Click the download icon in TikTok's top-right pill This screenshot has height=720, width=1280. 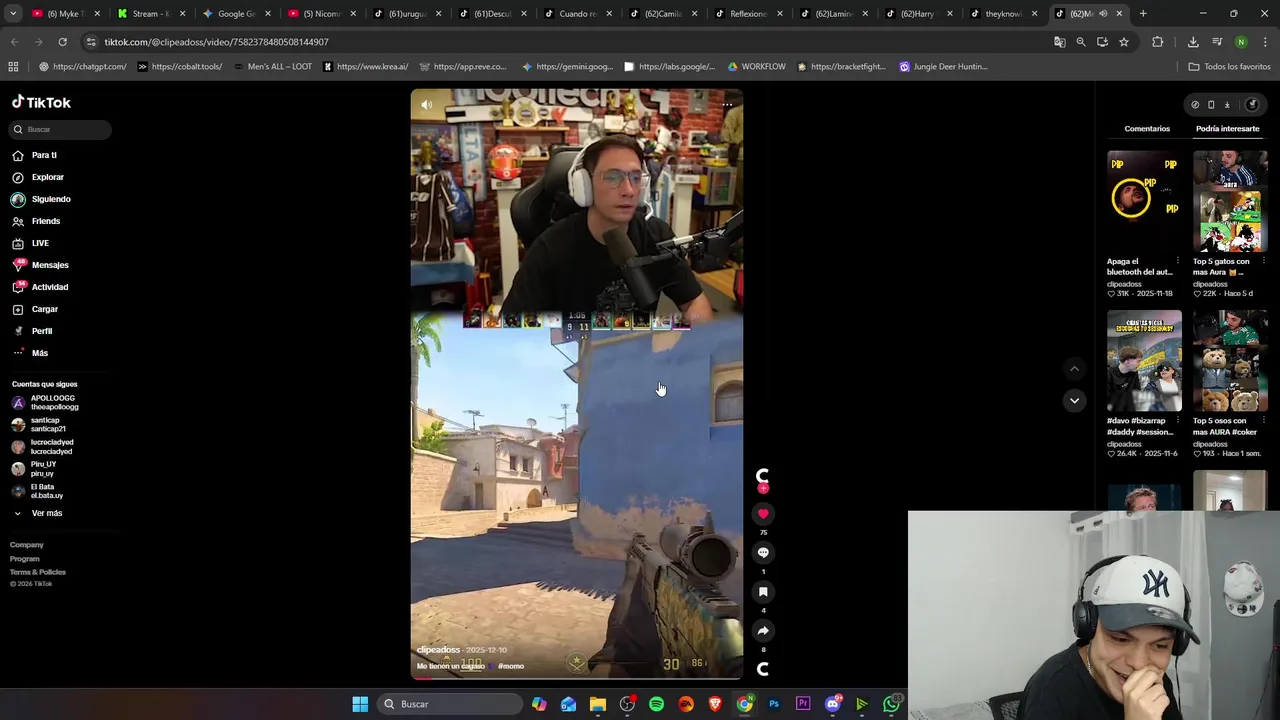[x=1227, y=105]
